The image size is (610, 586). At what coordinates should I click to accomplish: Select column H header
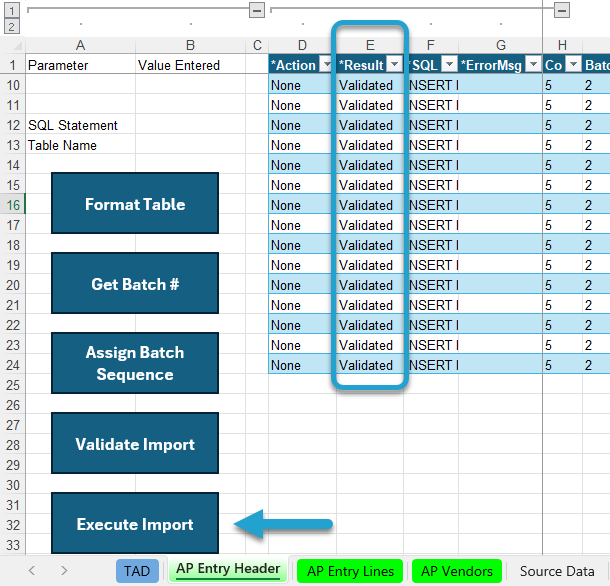pos(562,45)
